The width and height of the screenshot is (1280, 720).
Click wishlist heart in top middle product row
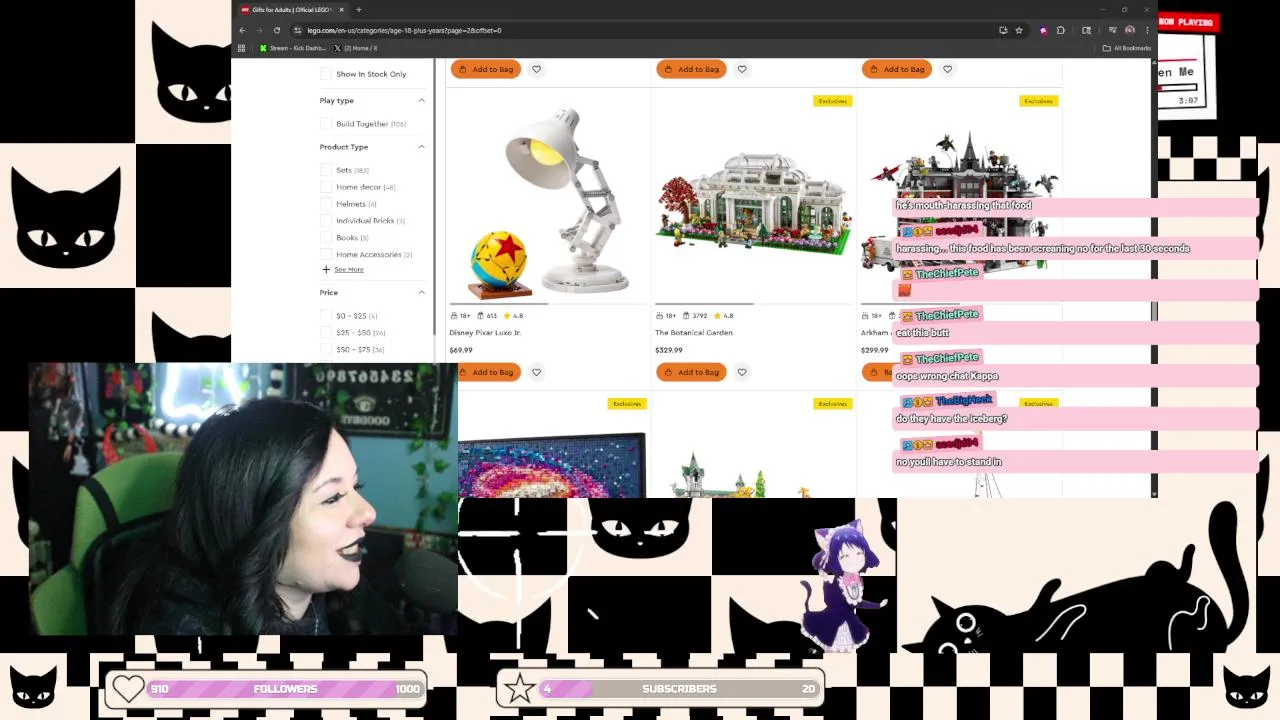point(742,69)
